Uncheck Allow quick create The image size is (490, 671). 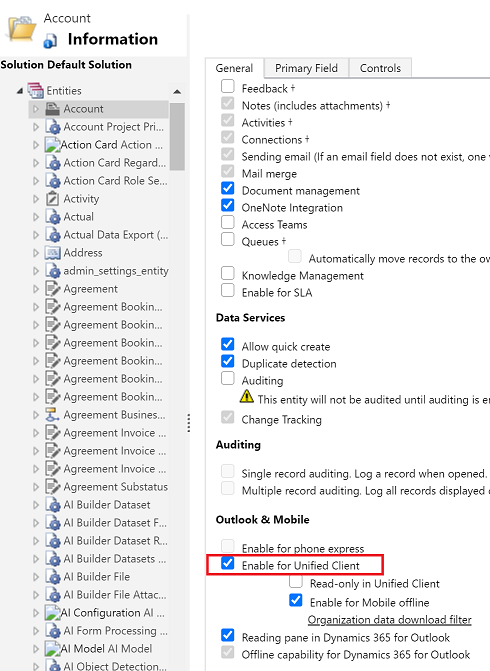pyautogui.click(x=228, y=344)
